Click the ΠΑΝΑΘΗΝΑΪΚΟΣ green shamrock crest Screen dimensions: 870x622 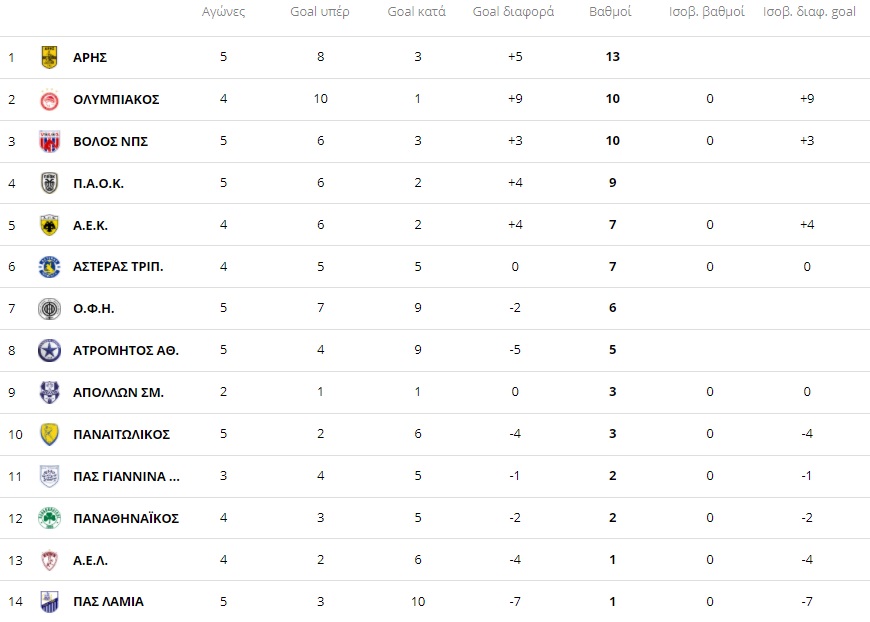click(x=49, y=518)
